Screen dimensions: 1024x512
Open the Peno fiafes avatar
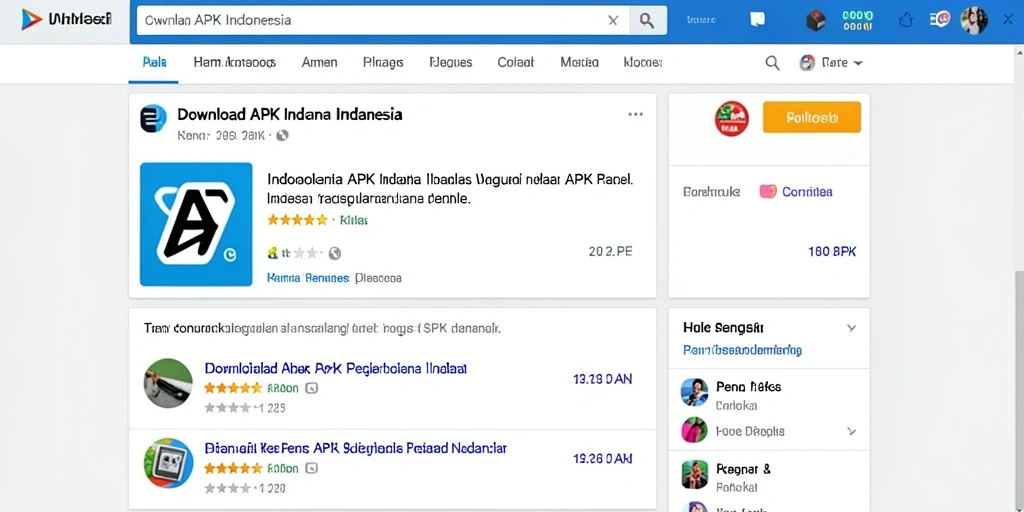(694, 392)
